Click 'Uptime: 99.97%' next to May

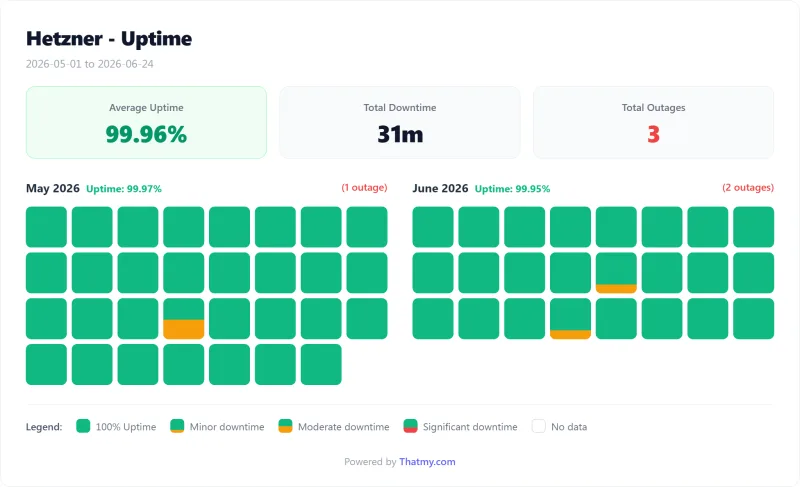point(124,189)
